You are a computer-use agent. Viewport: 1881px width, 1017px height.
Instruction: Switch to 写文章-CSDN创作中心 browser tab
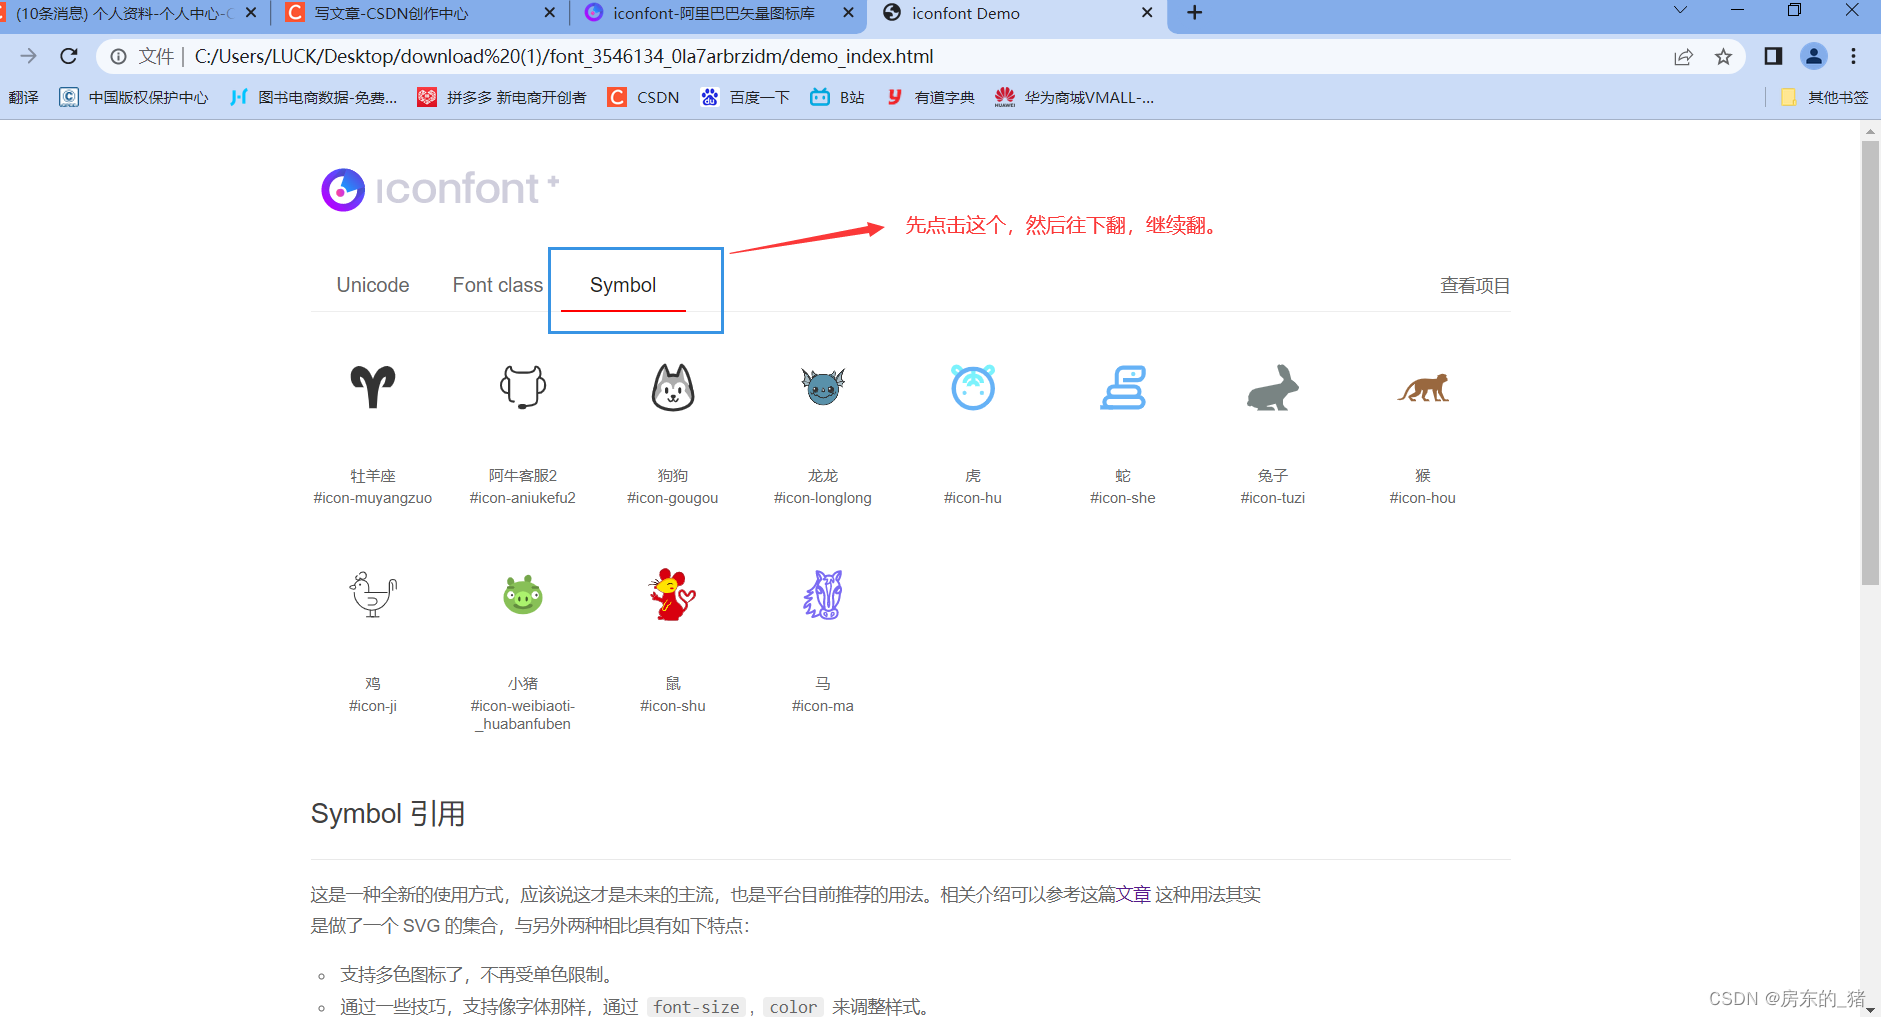392,13
